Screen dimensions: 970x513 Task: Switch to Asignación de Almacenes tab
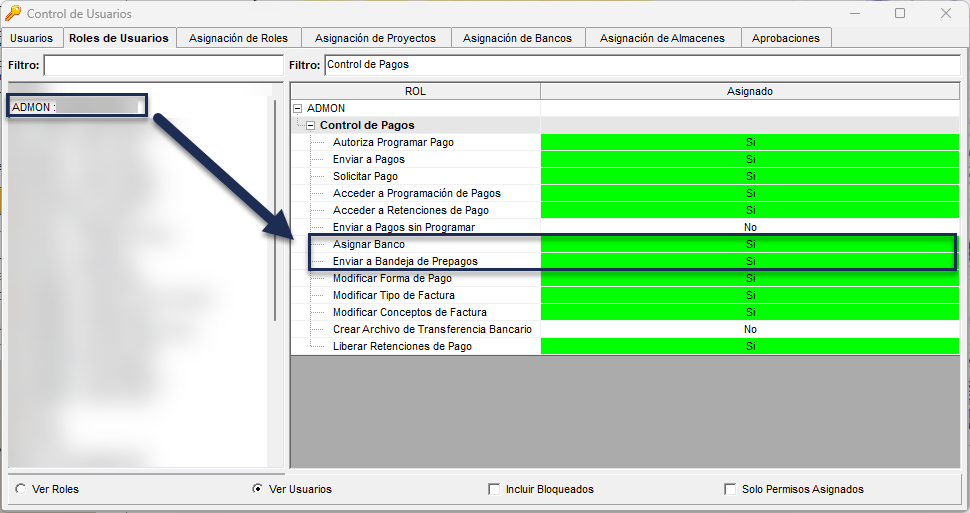click(x=663, y=38)
